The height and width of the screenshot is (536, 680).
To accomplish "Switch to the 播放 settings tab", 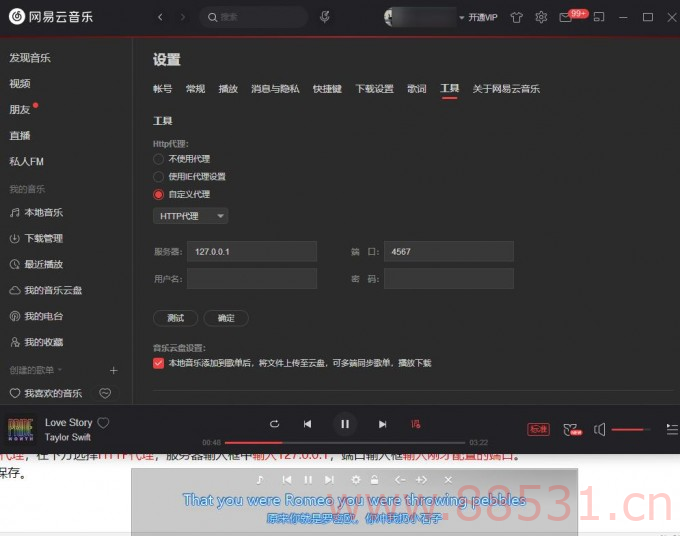I will tap(228, 89).
